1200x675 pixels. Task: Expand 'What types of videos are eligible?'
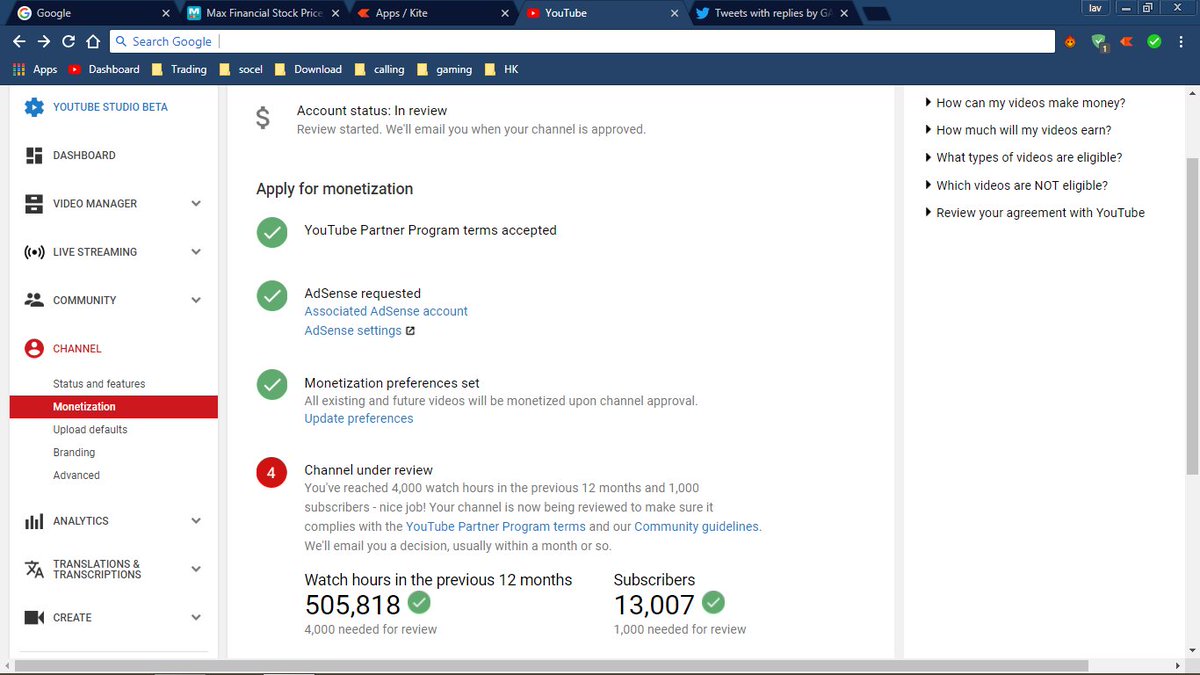(1024, 157)
